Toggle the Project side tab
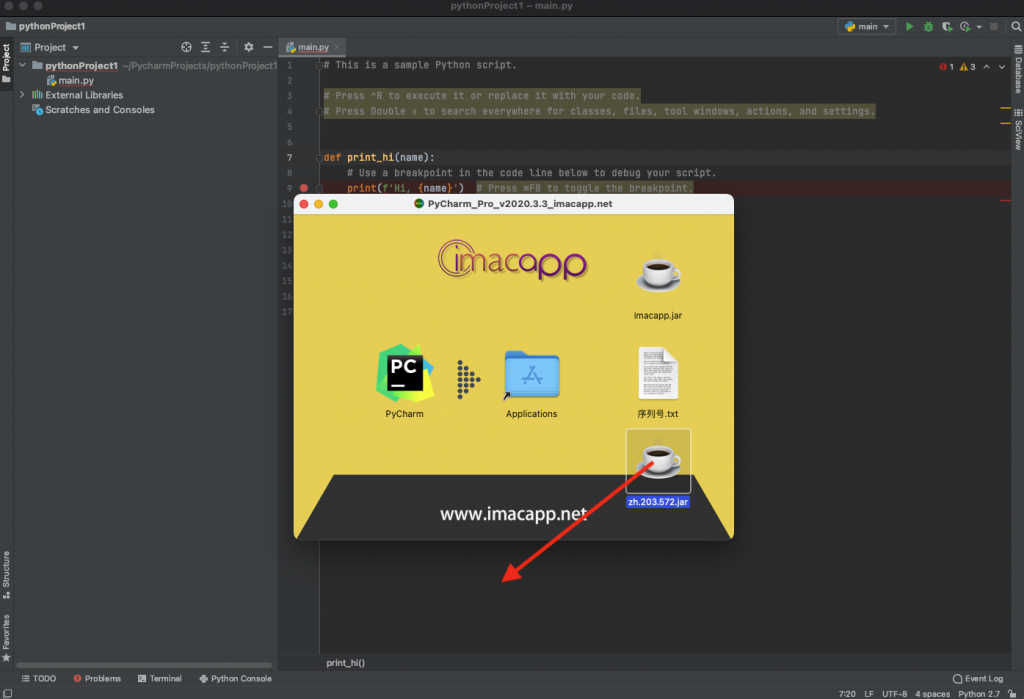Image resolution: width=1024 pixels, height=699 pixels. coord(7,63)
